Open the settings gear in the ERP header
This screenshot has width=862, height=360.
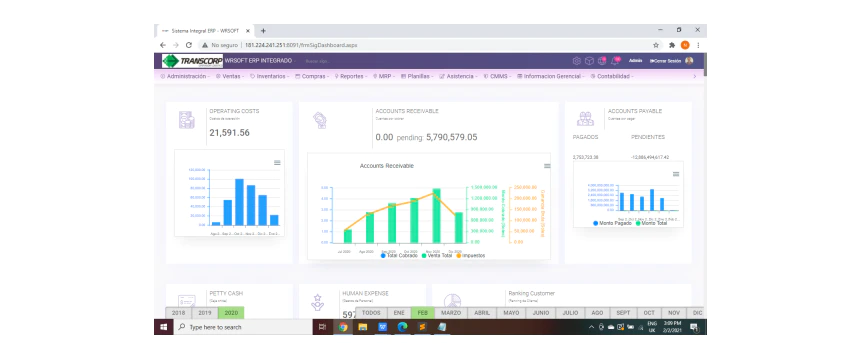(x=576, y=61)
